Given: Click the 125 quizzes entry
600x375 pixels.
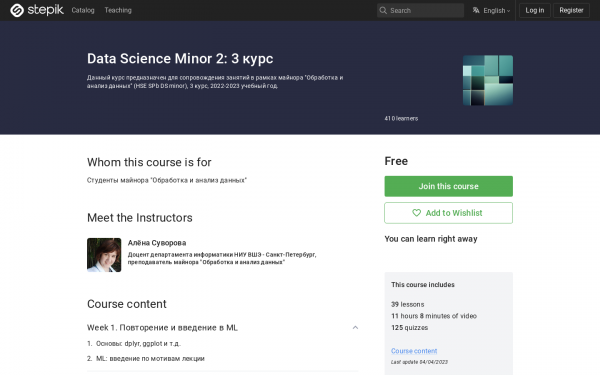Looking at the screenshot, I should (x=409, y=328).
